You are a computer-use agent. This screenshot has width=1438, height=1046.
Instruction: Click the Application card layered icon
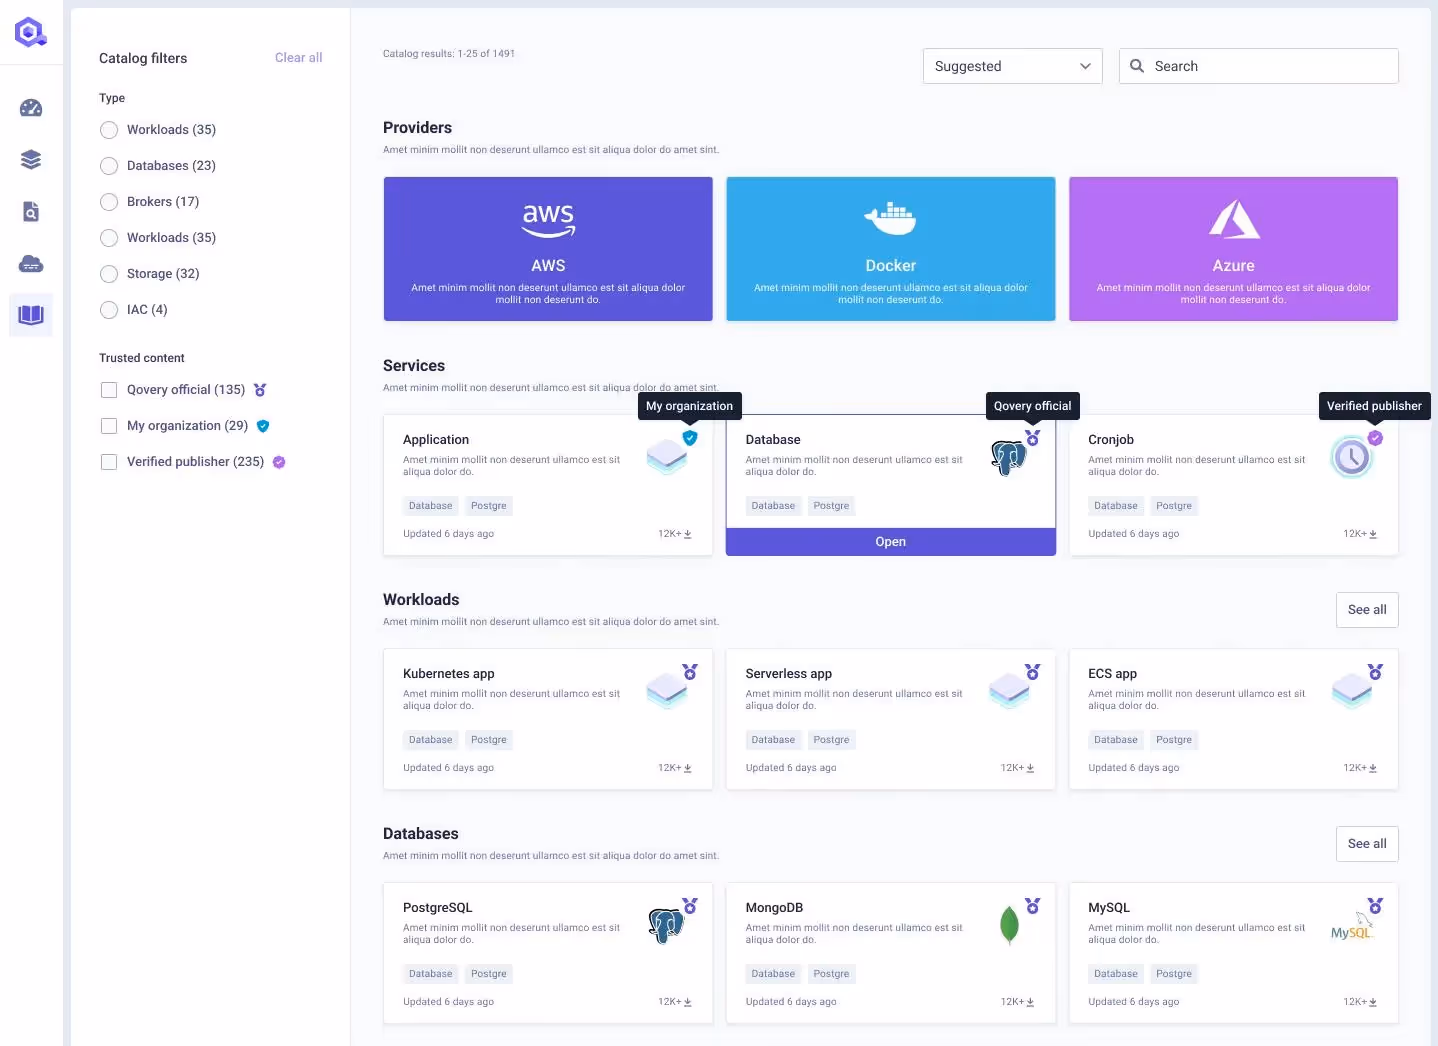click(x=667, y=457)
